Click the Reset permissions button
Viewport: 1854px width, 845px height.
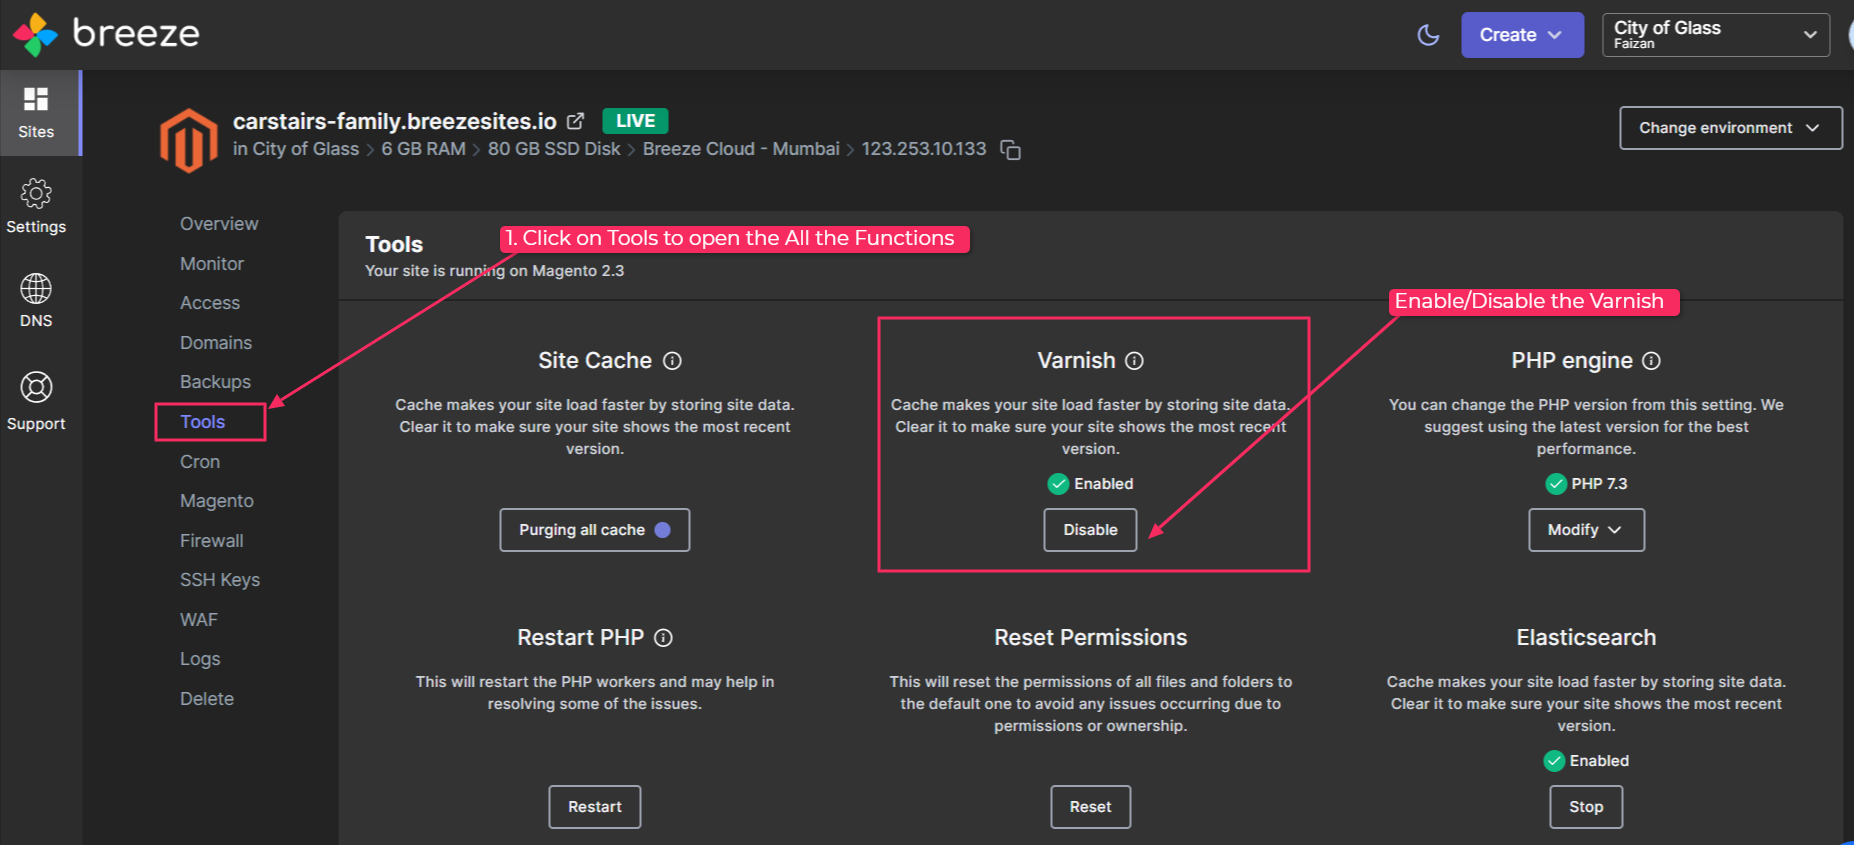pos(1090,807)
